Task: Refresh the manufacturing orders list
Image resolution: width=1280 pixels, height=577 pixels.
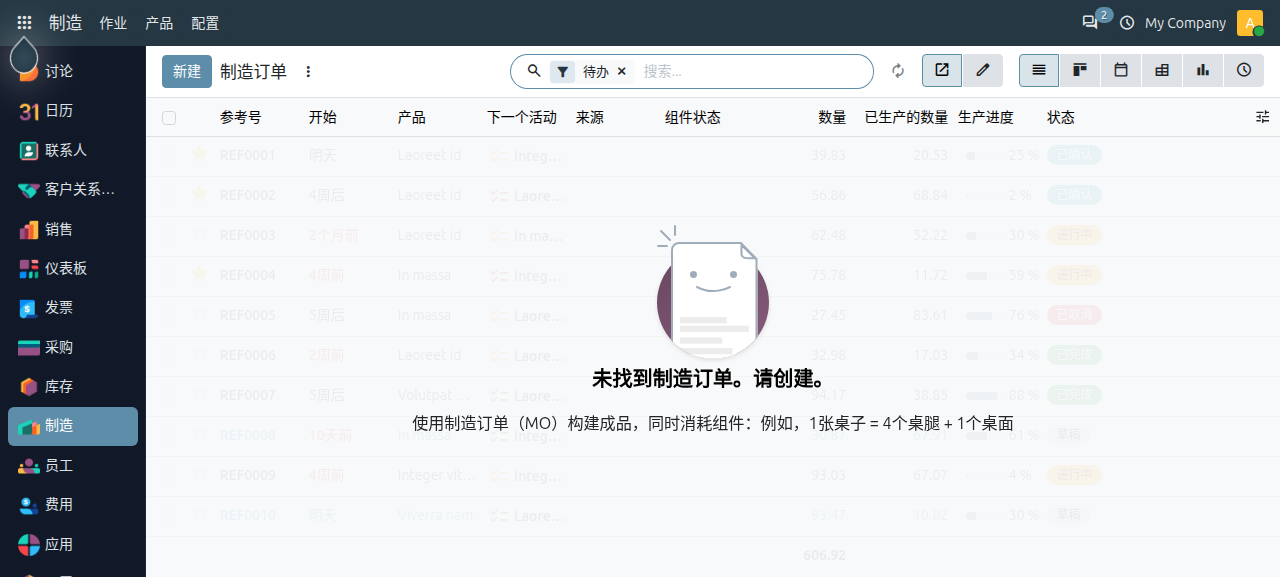Action: pos(898,71)
